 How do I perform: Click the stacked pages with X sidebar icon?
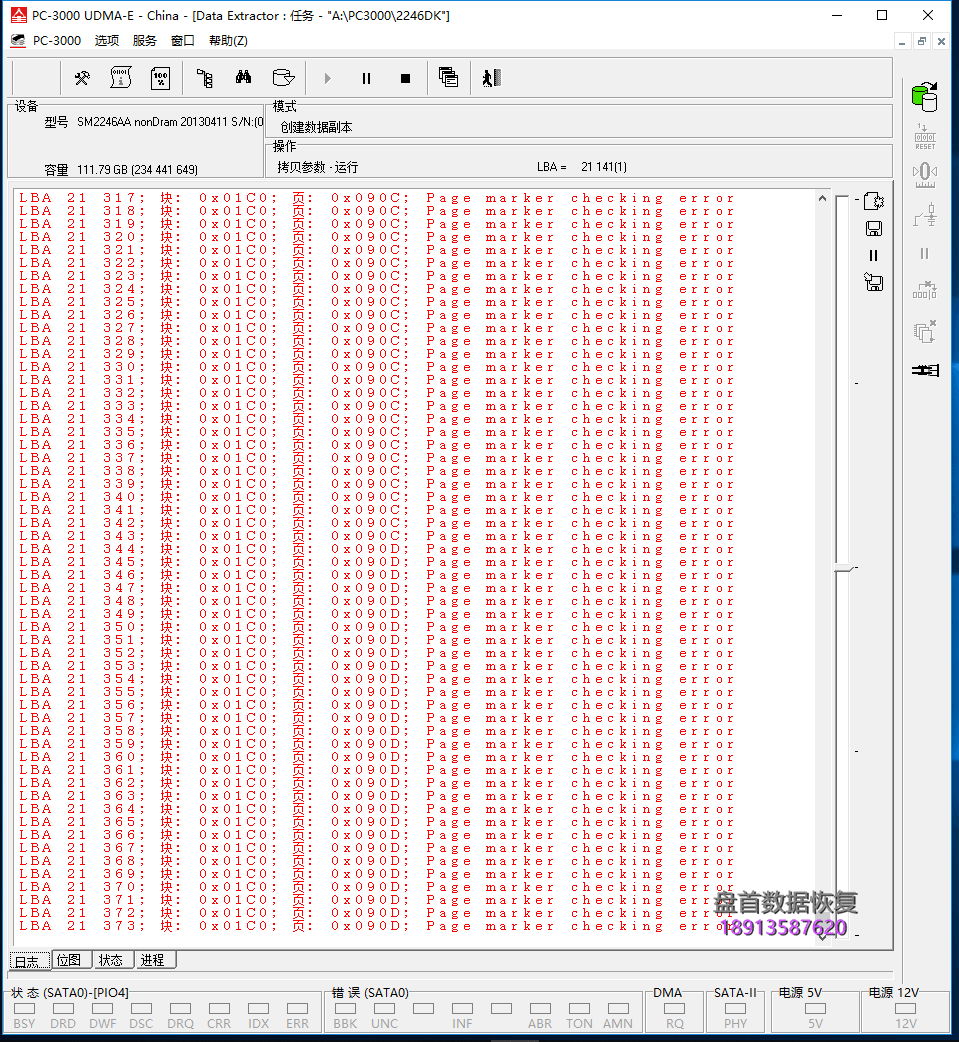[924, 331]
